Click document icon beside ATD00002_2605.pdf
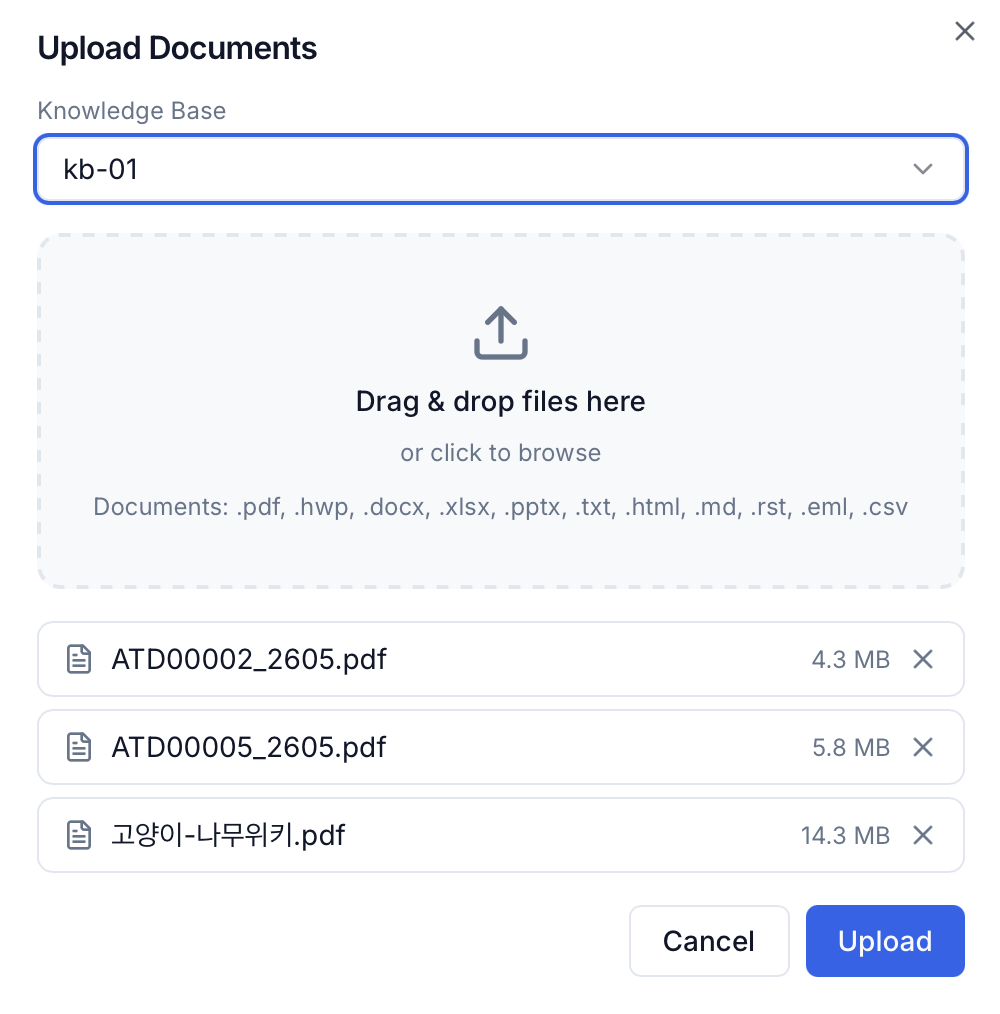This screenshot has width=1000, height=1014. [79, 659]
